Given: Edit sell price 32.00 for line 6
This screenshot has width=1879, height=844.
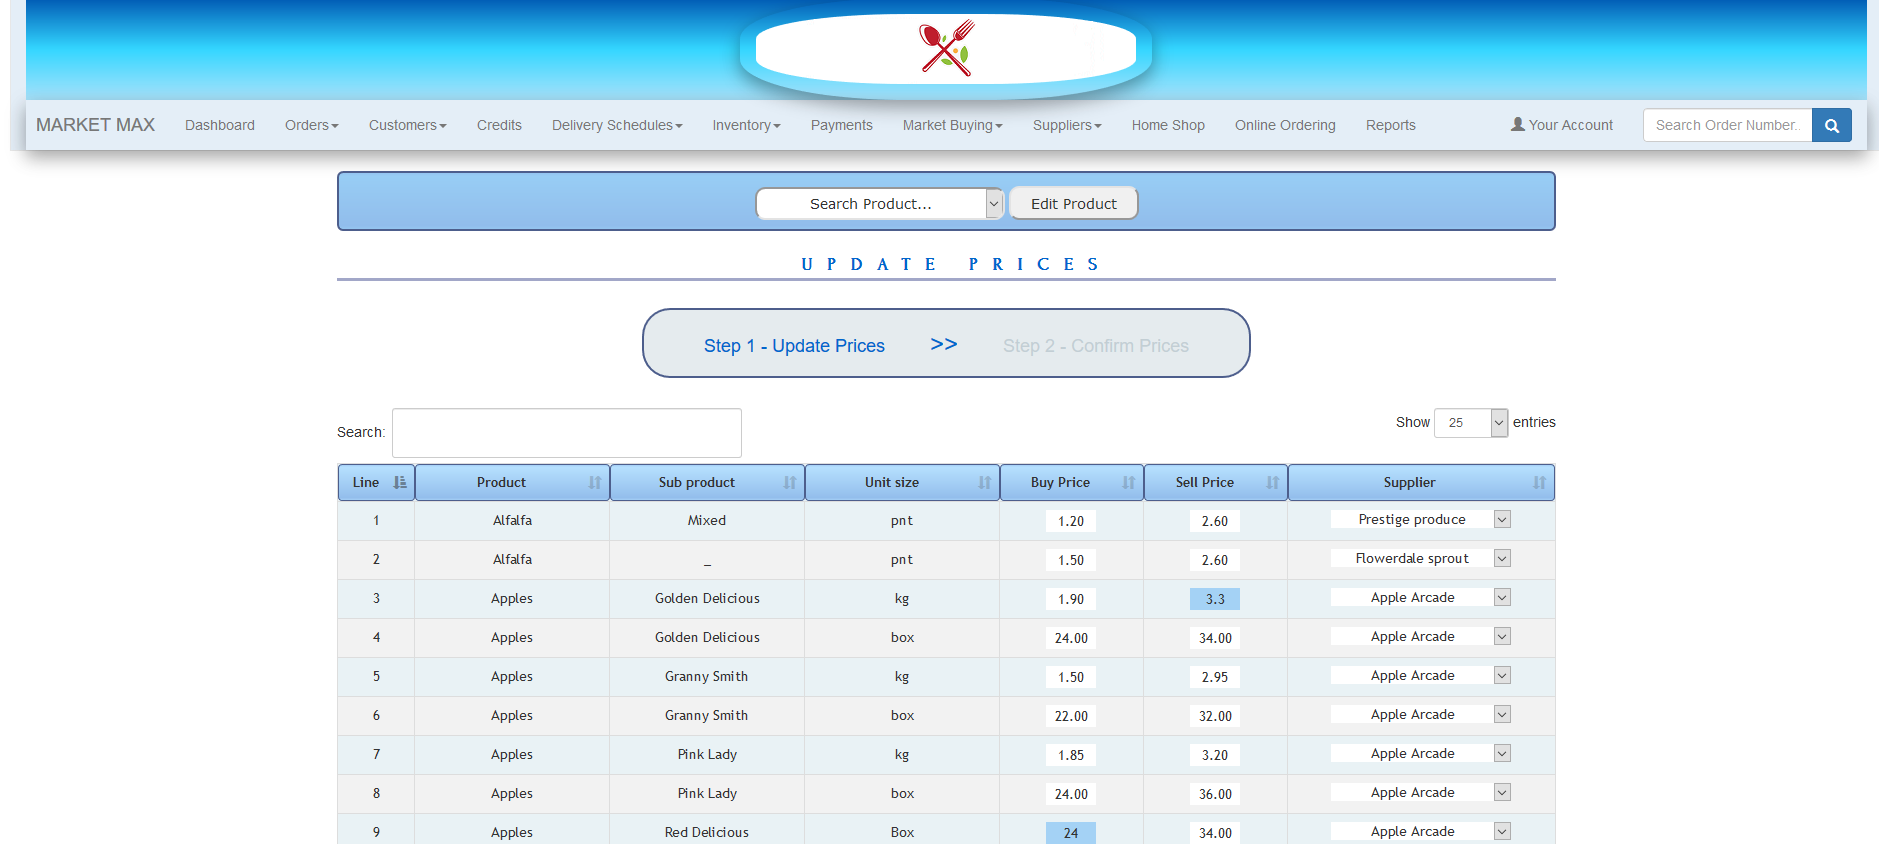Looking at the screenshot, I should tap(1215, 716).
